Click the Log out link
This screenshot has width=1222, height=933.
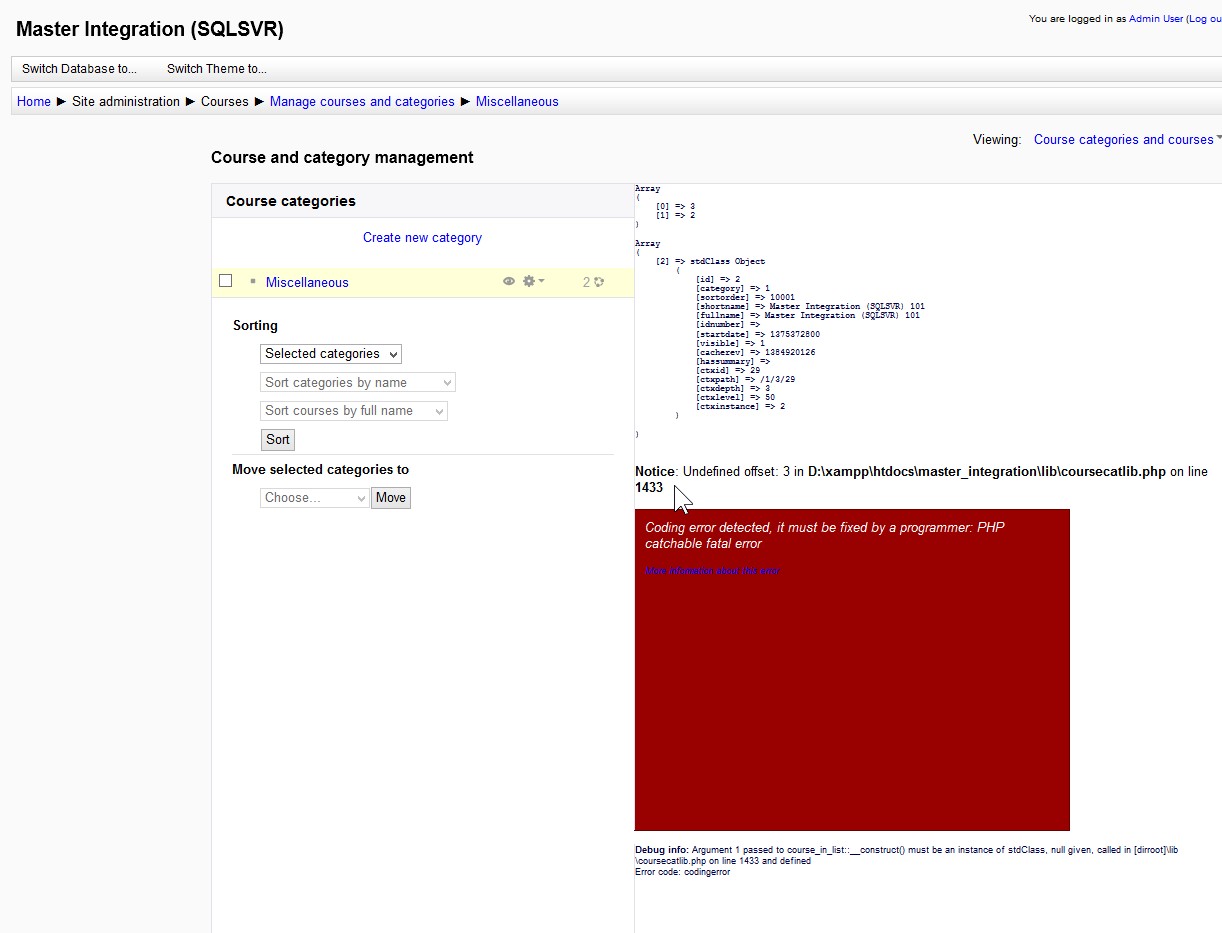pyautogui.click(x=1205, y=19)
